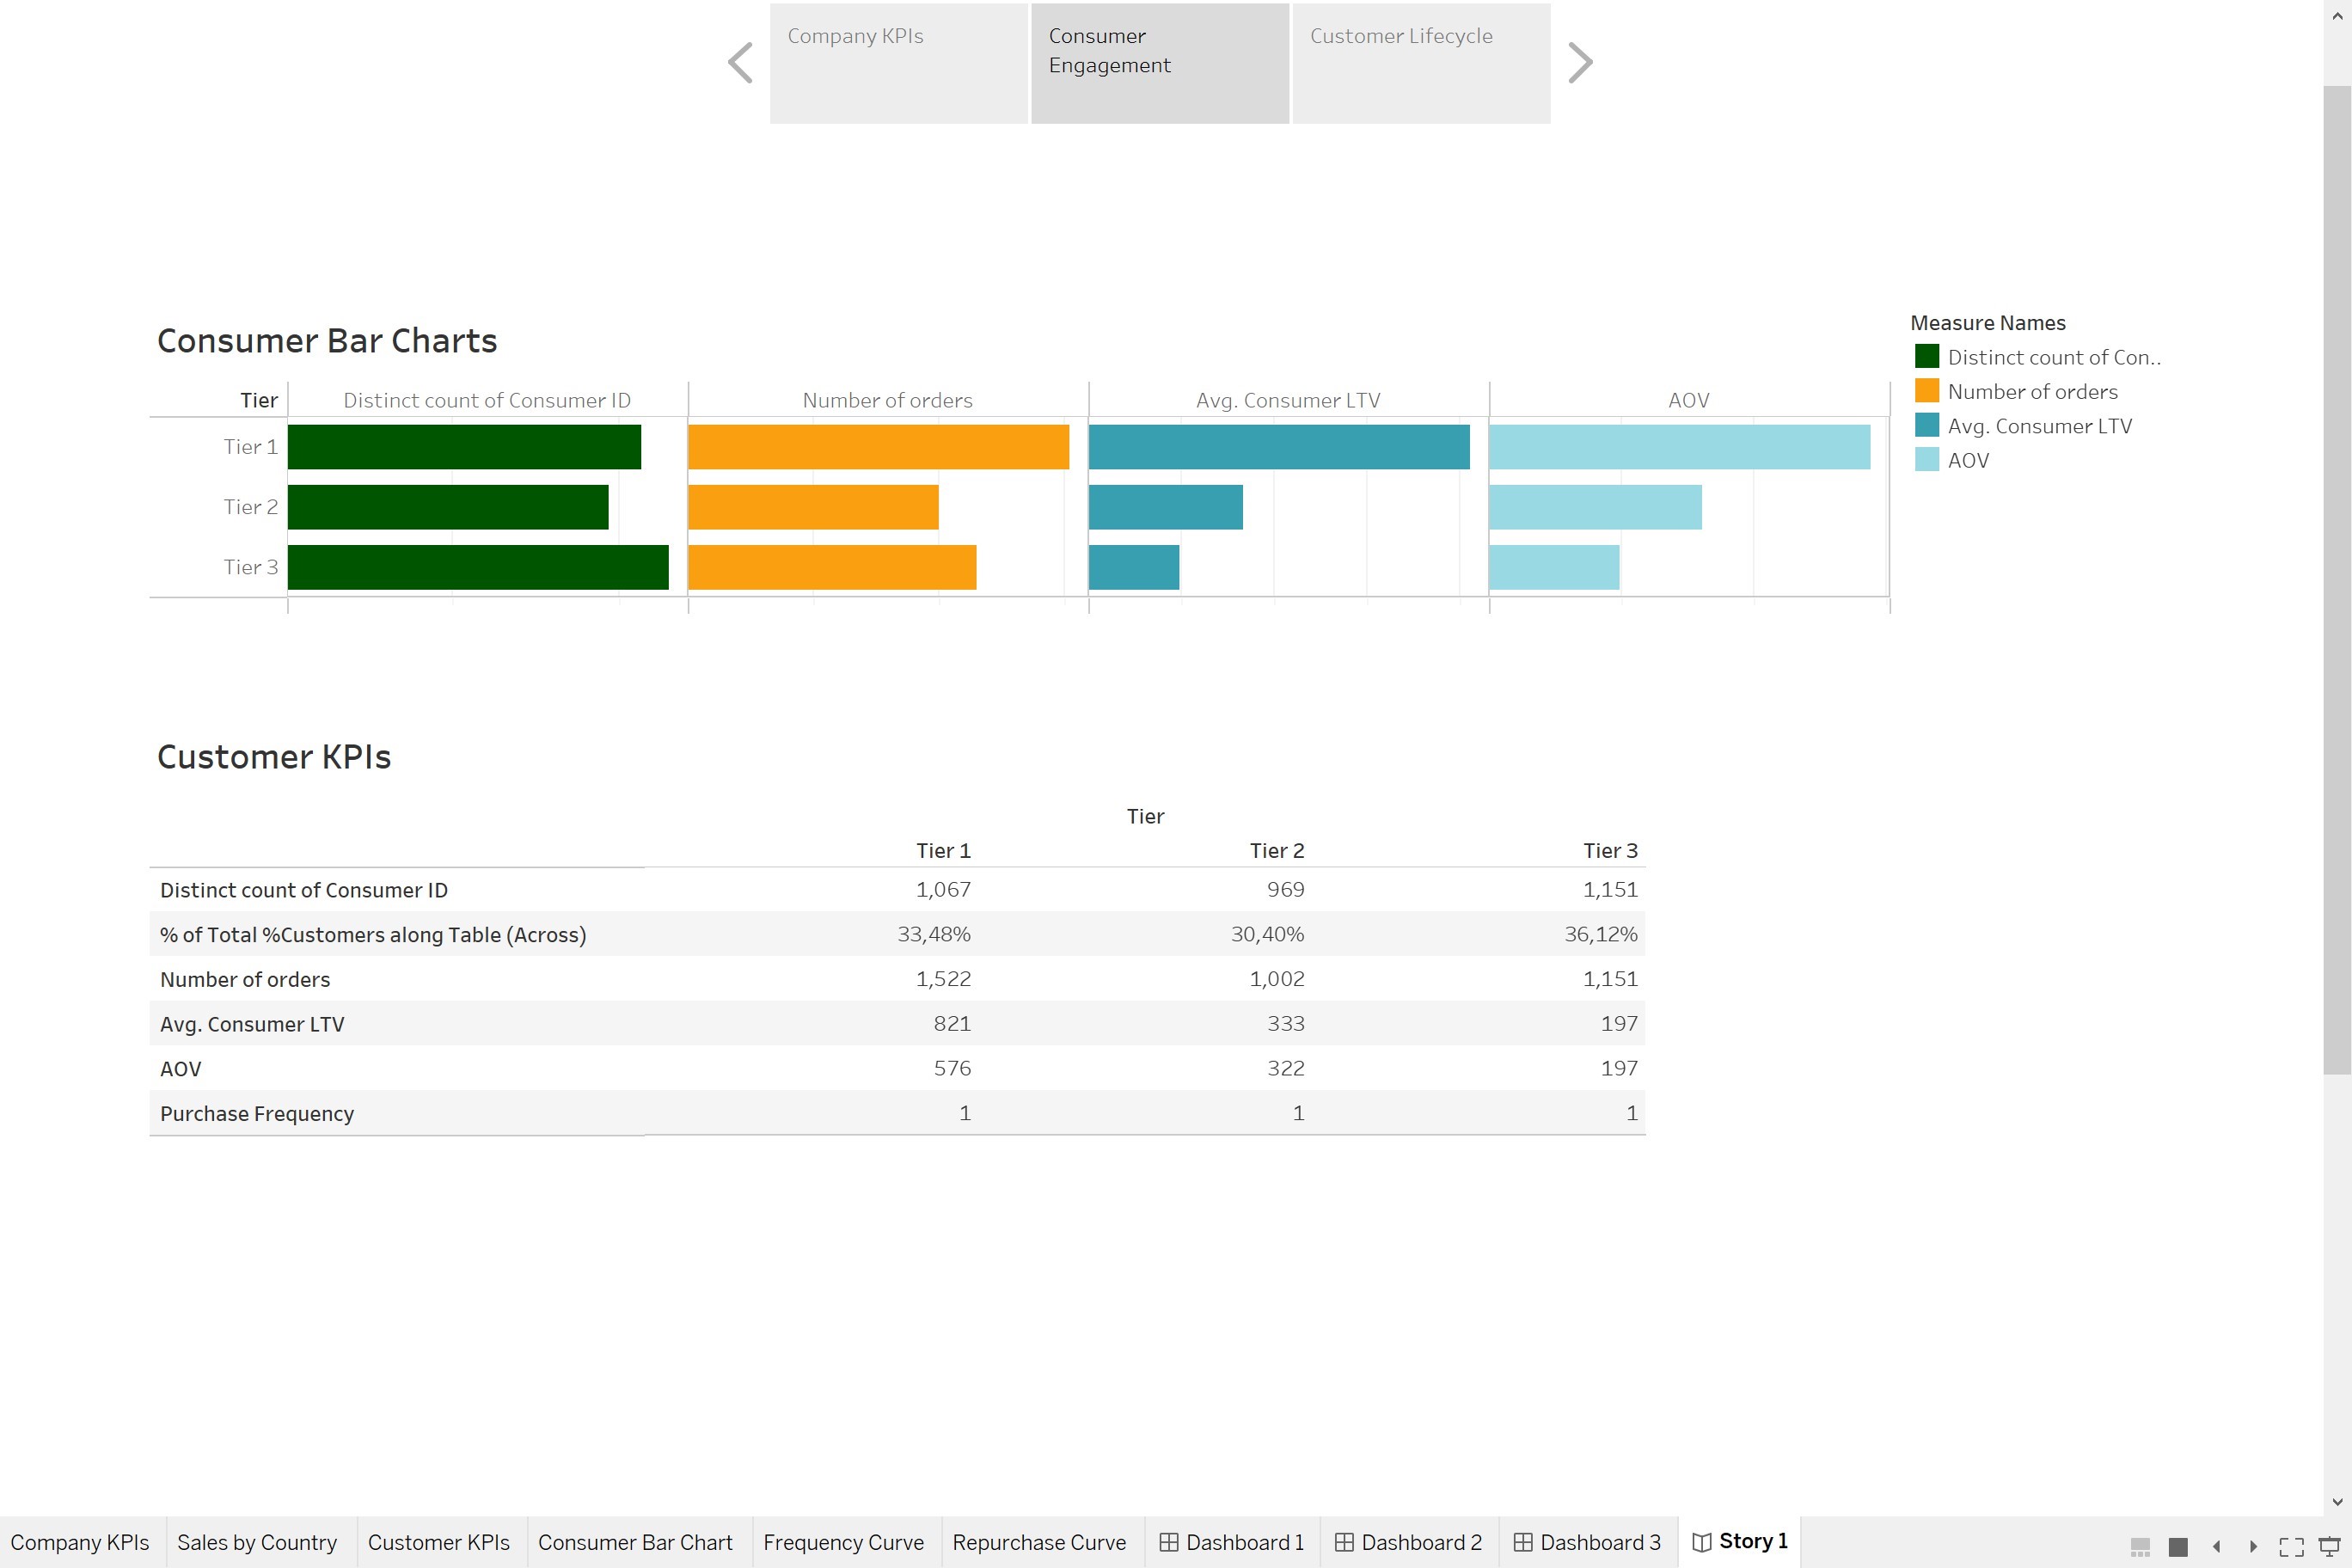This screenshot has width=2352, height=1568.
Task: Select the Consumer Engagement story point
Action: [1159, 63]
